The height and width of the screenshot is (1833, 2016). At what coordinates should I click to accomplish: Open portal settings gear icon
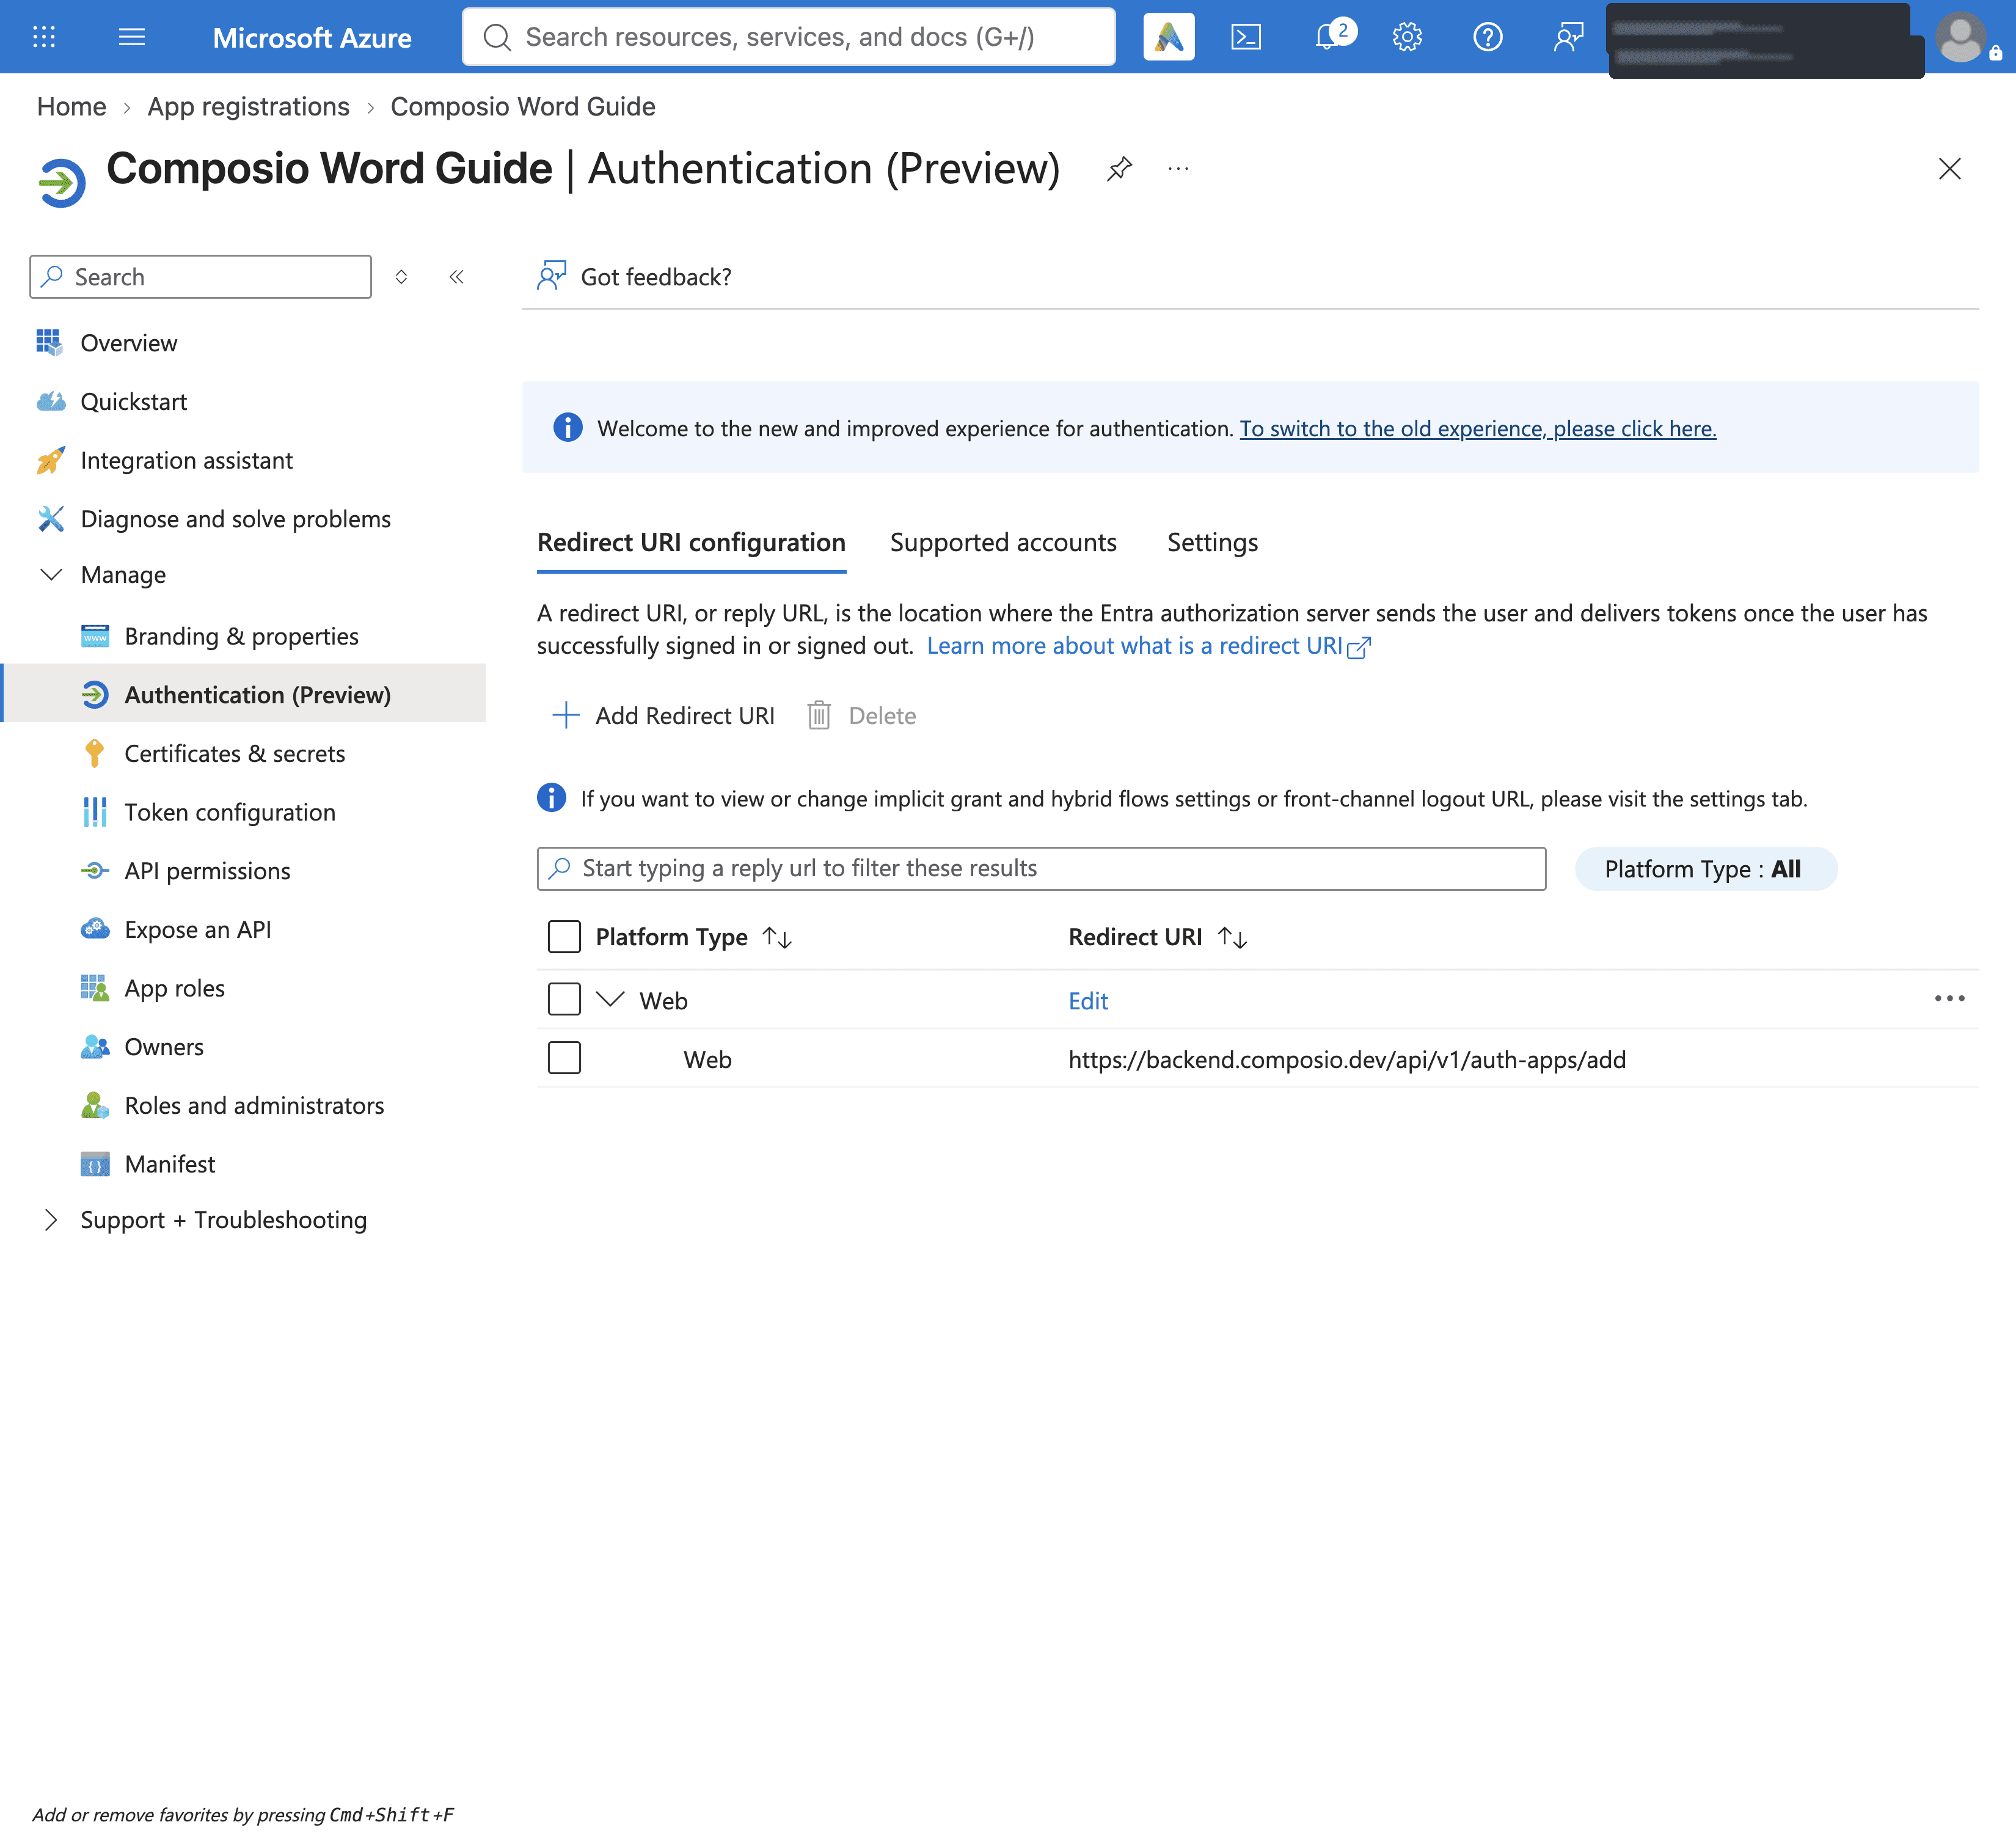point(1407,37)
